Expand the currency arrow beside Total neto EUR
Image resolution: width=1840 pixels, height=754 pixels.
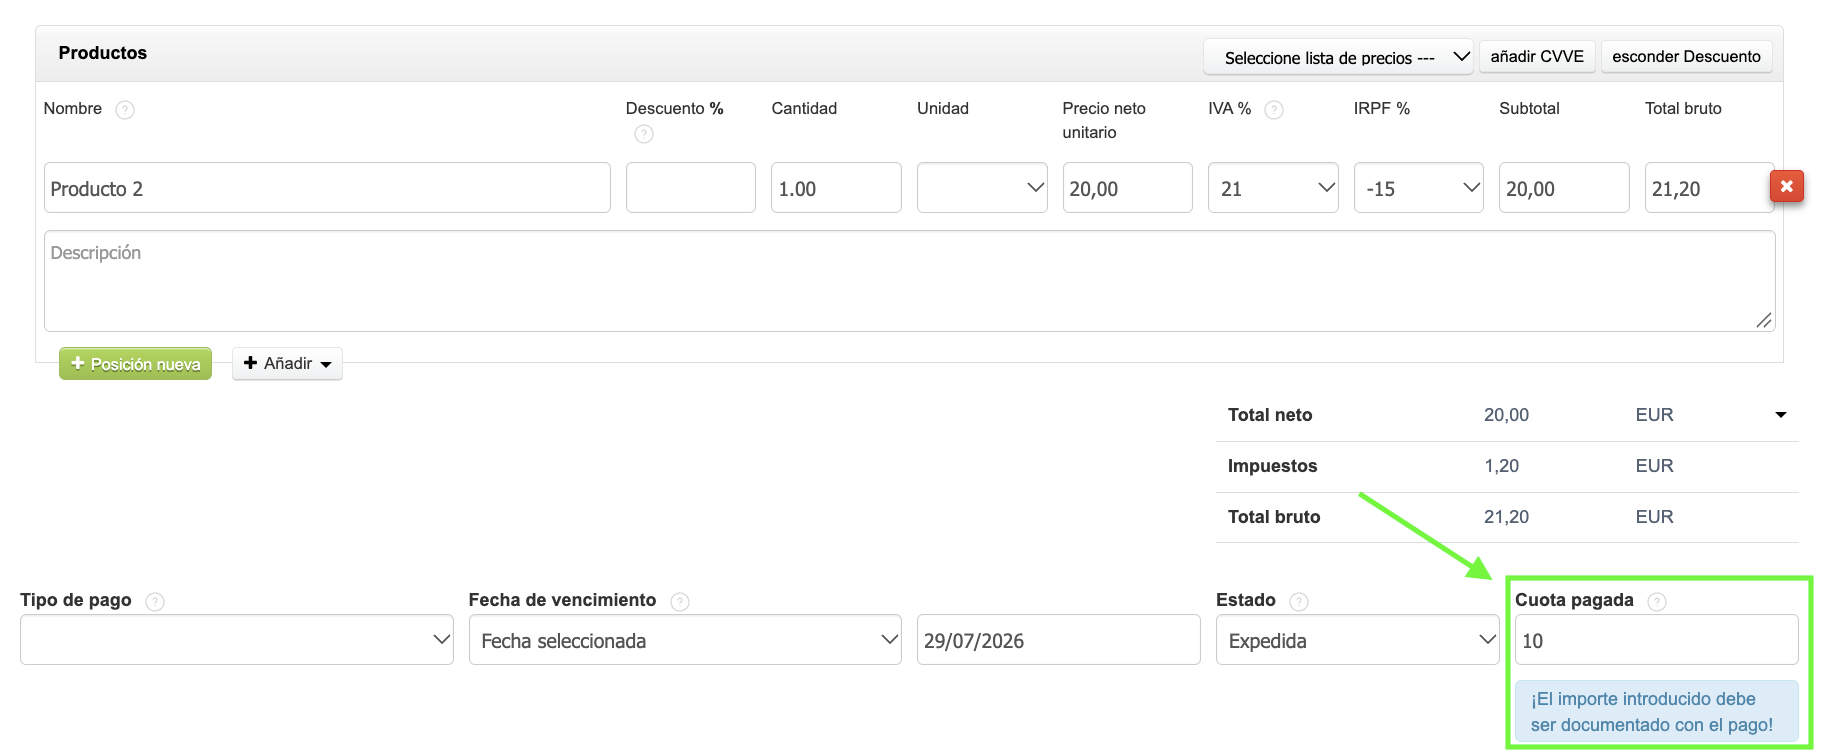pyautogui.click(x=1781, y=415)
